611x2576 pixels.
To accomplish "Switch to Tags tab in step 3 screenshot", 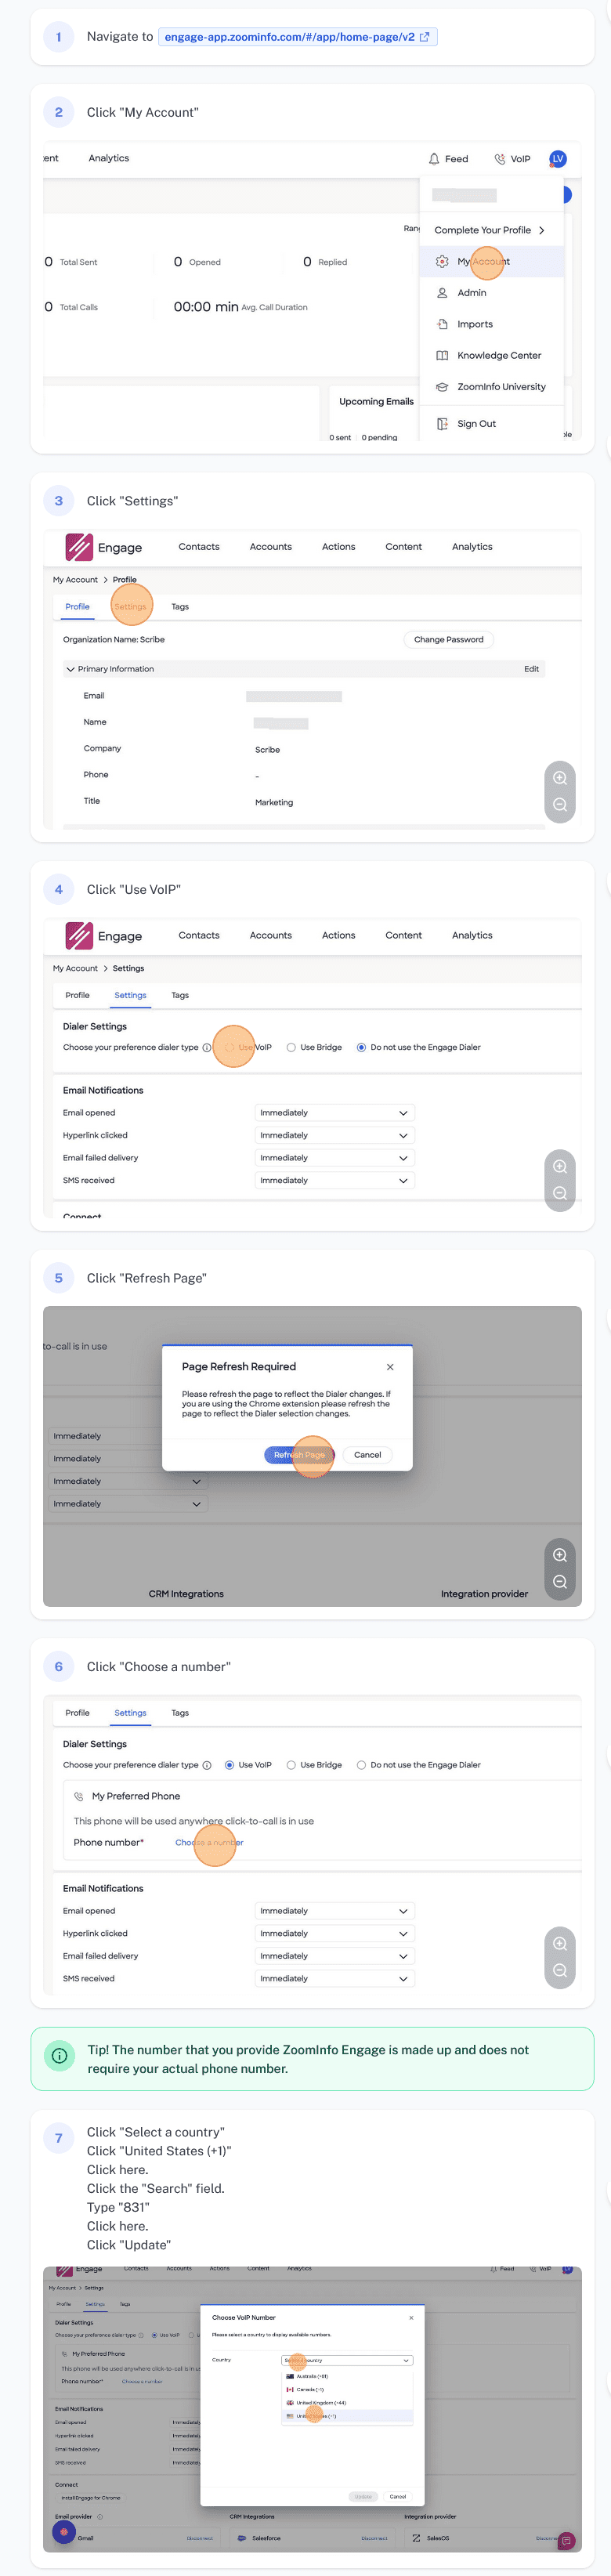I will pyautogui.click(x=180, y=607).
